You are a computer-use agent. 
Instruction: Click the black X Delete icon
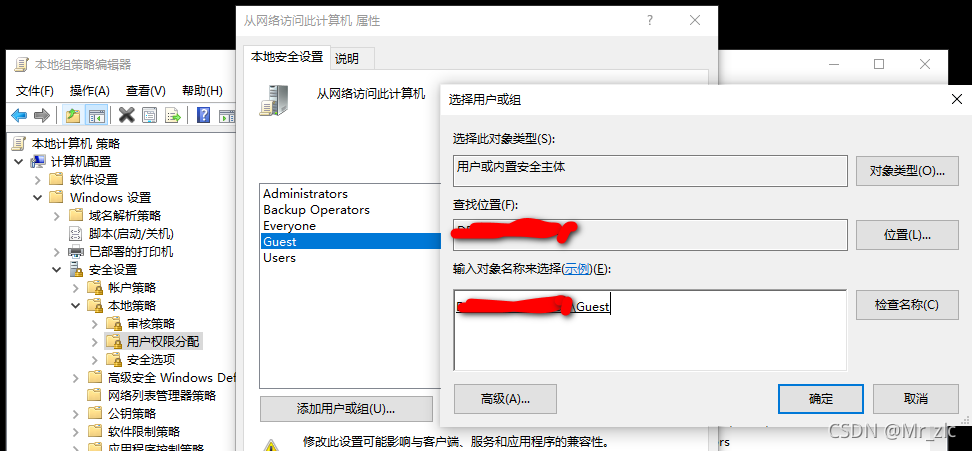pos(126,115)
